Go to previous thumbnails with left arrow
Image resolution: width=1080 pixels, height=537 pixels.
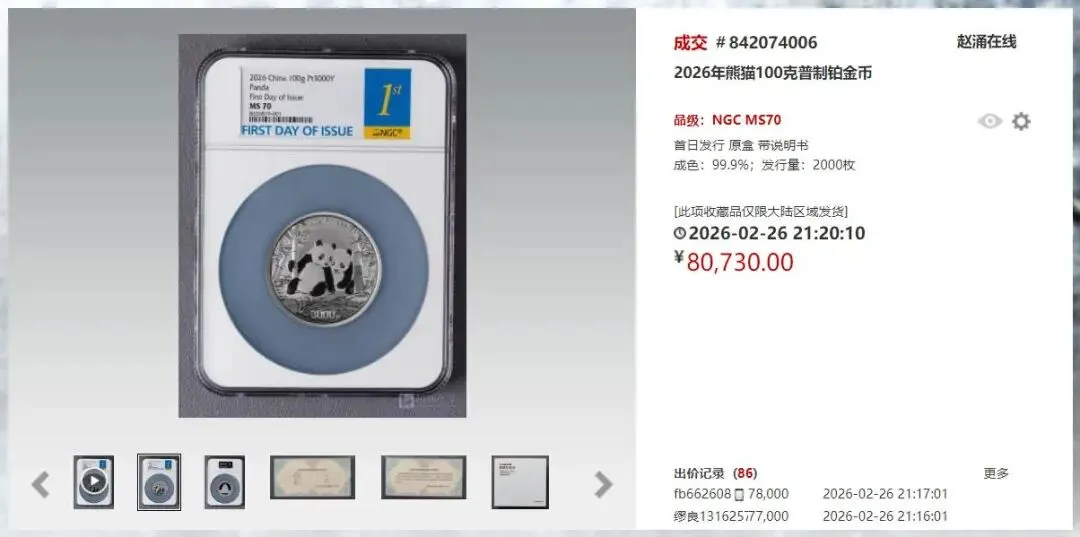pyautogui.click(x=40, y=484)
